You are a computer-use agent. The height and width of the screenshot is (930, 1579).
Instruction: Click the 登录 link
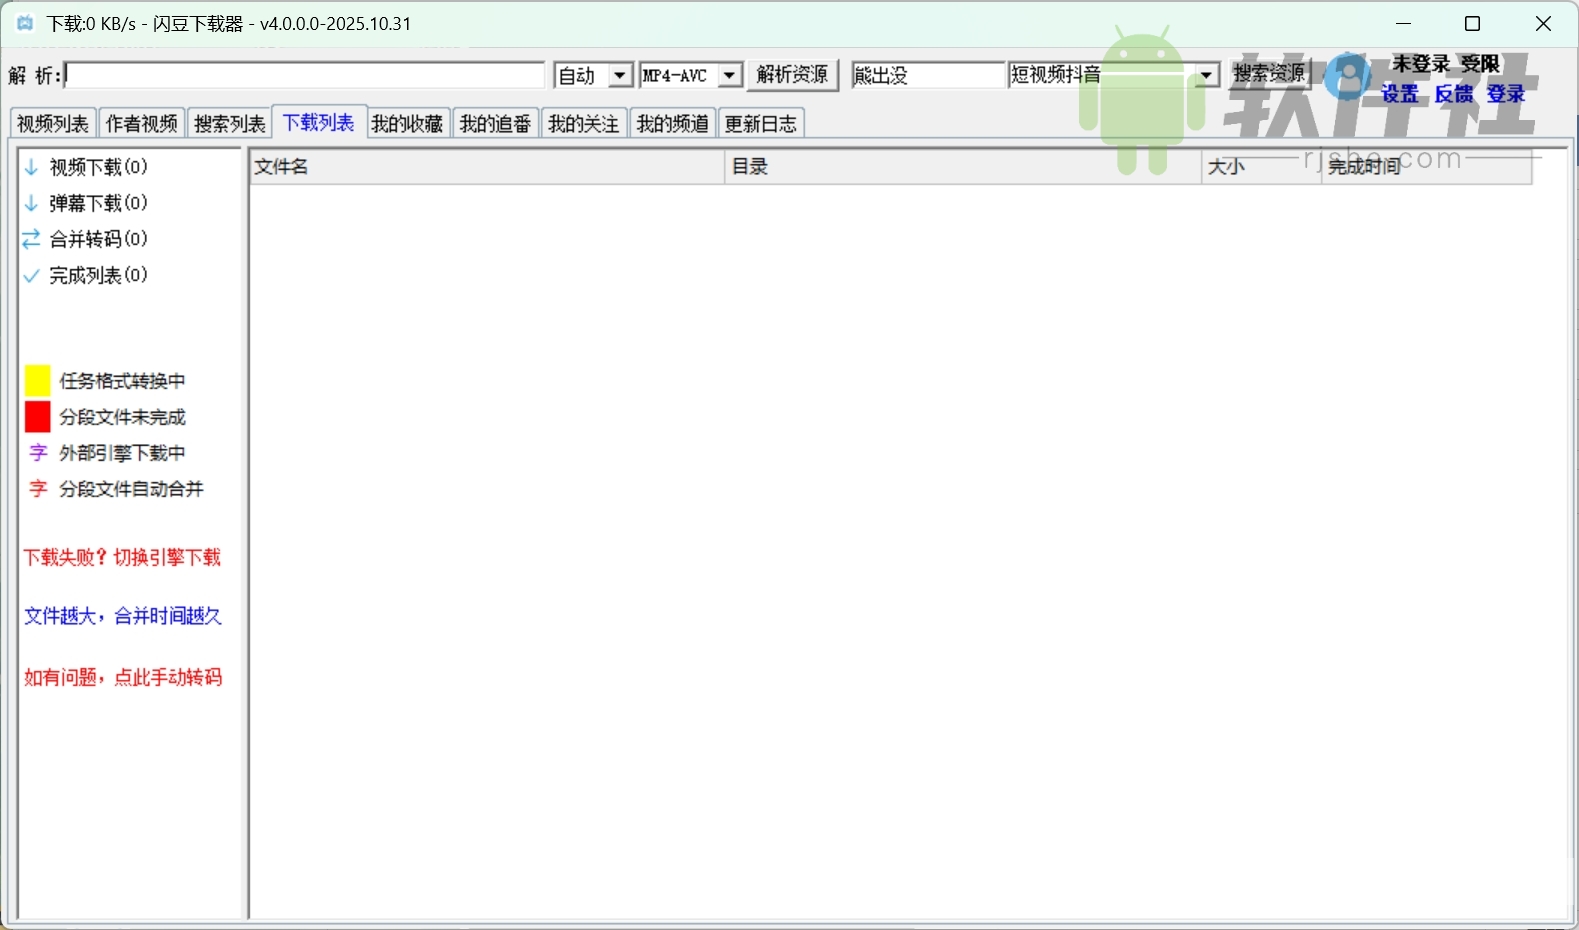pyautogui.click(x=1506, y=93)
